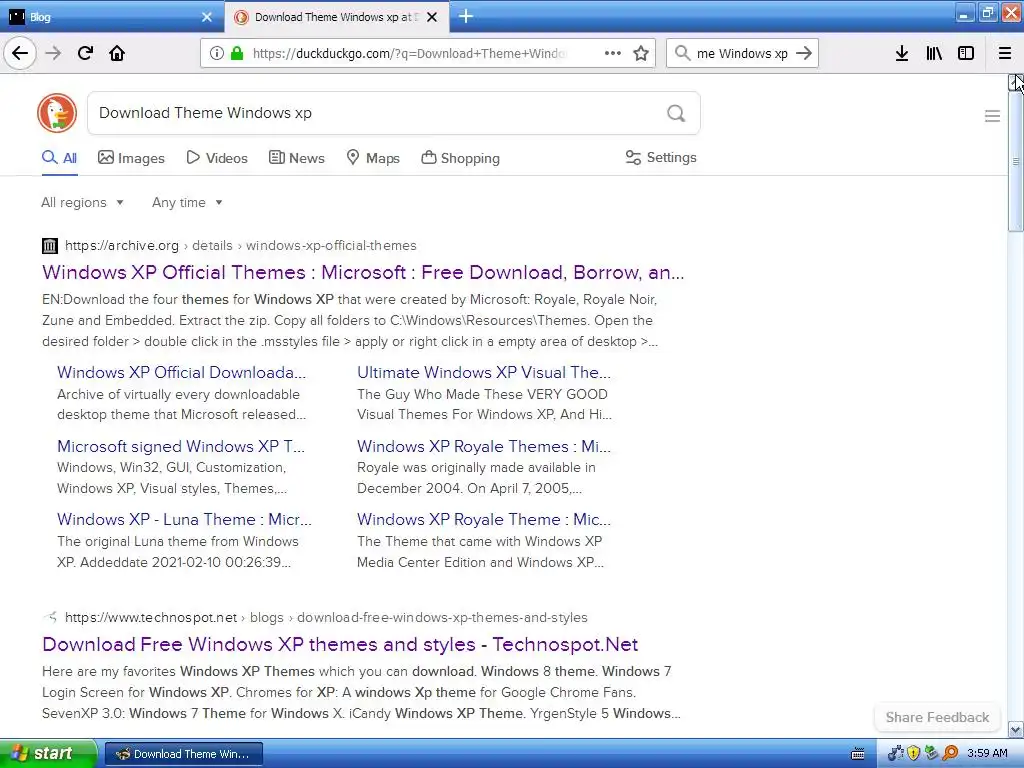The image size is (1024, 768).
Task: Open the taskbar keyboard icon
Action: click(x=858, y=754)
